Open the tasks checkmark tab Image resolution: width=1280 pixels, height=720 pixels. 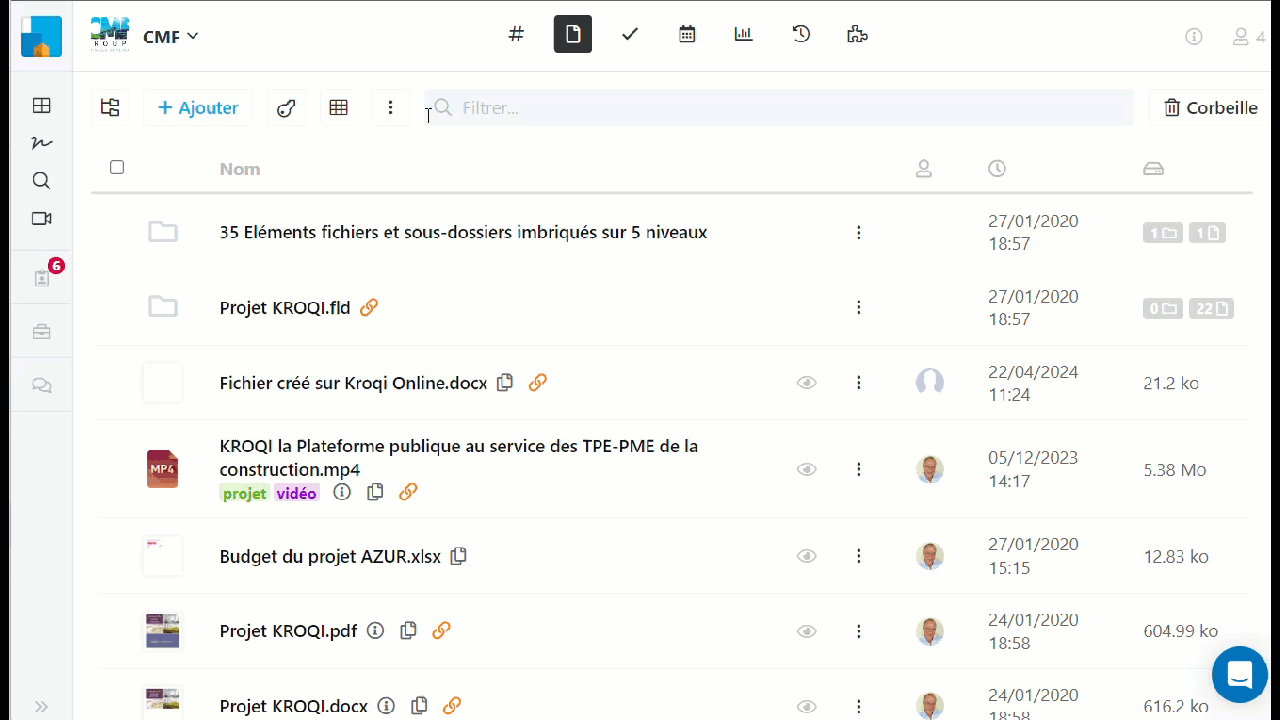pos(630,34)
